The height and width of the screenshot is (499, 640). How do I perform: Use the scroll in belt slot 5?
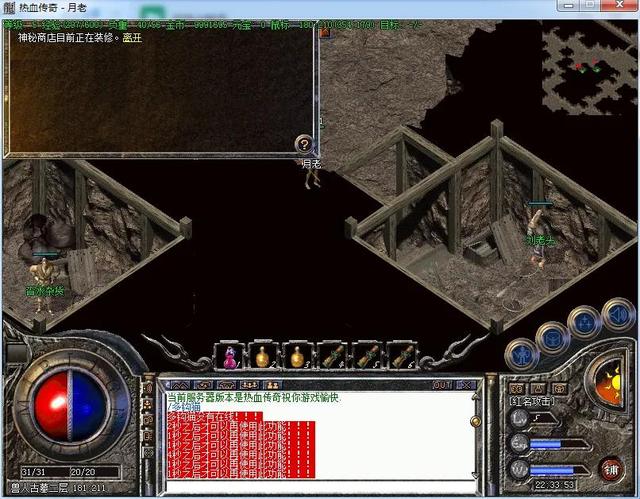(x=367, y=357)
